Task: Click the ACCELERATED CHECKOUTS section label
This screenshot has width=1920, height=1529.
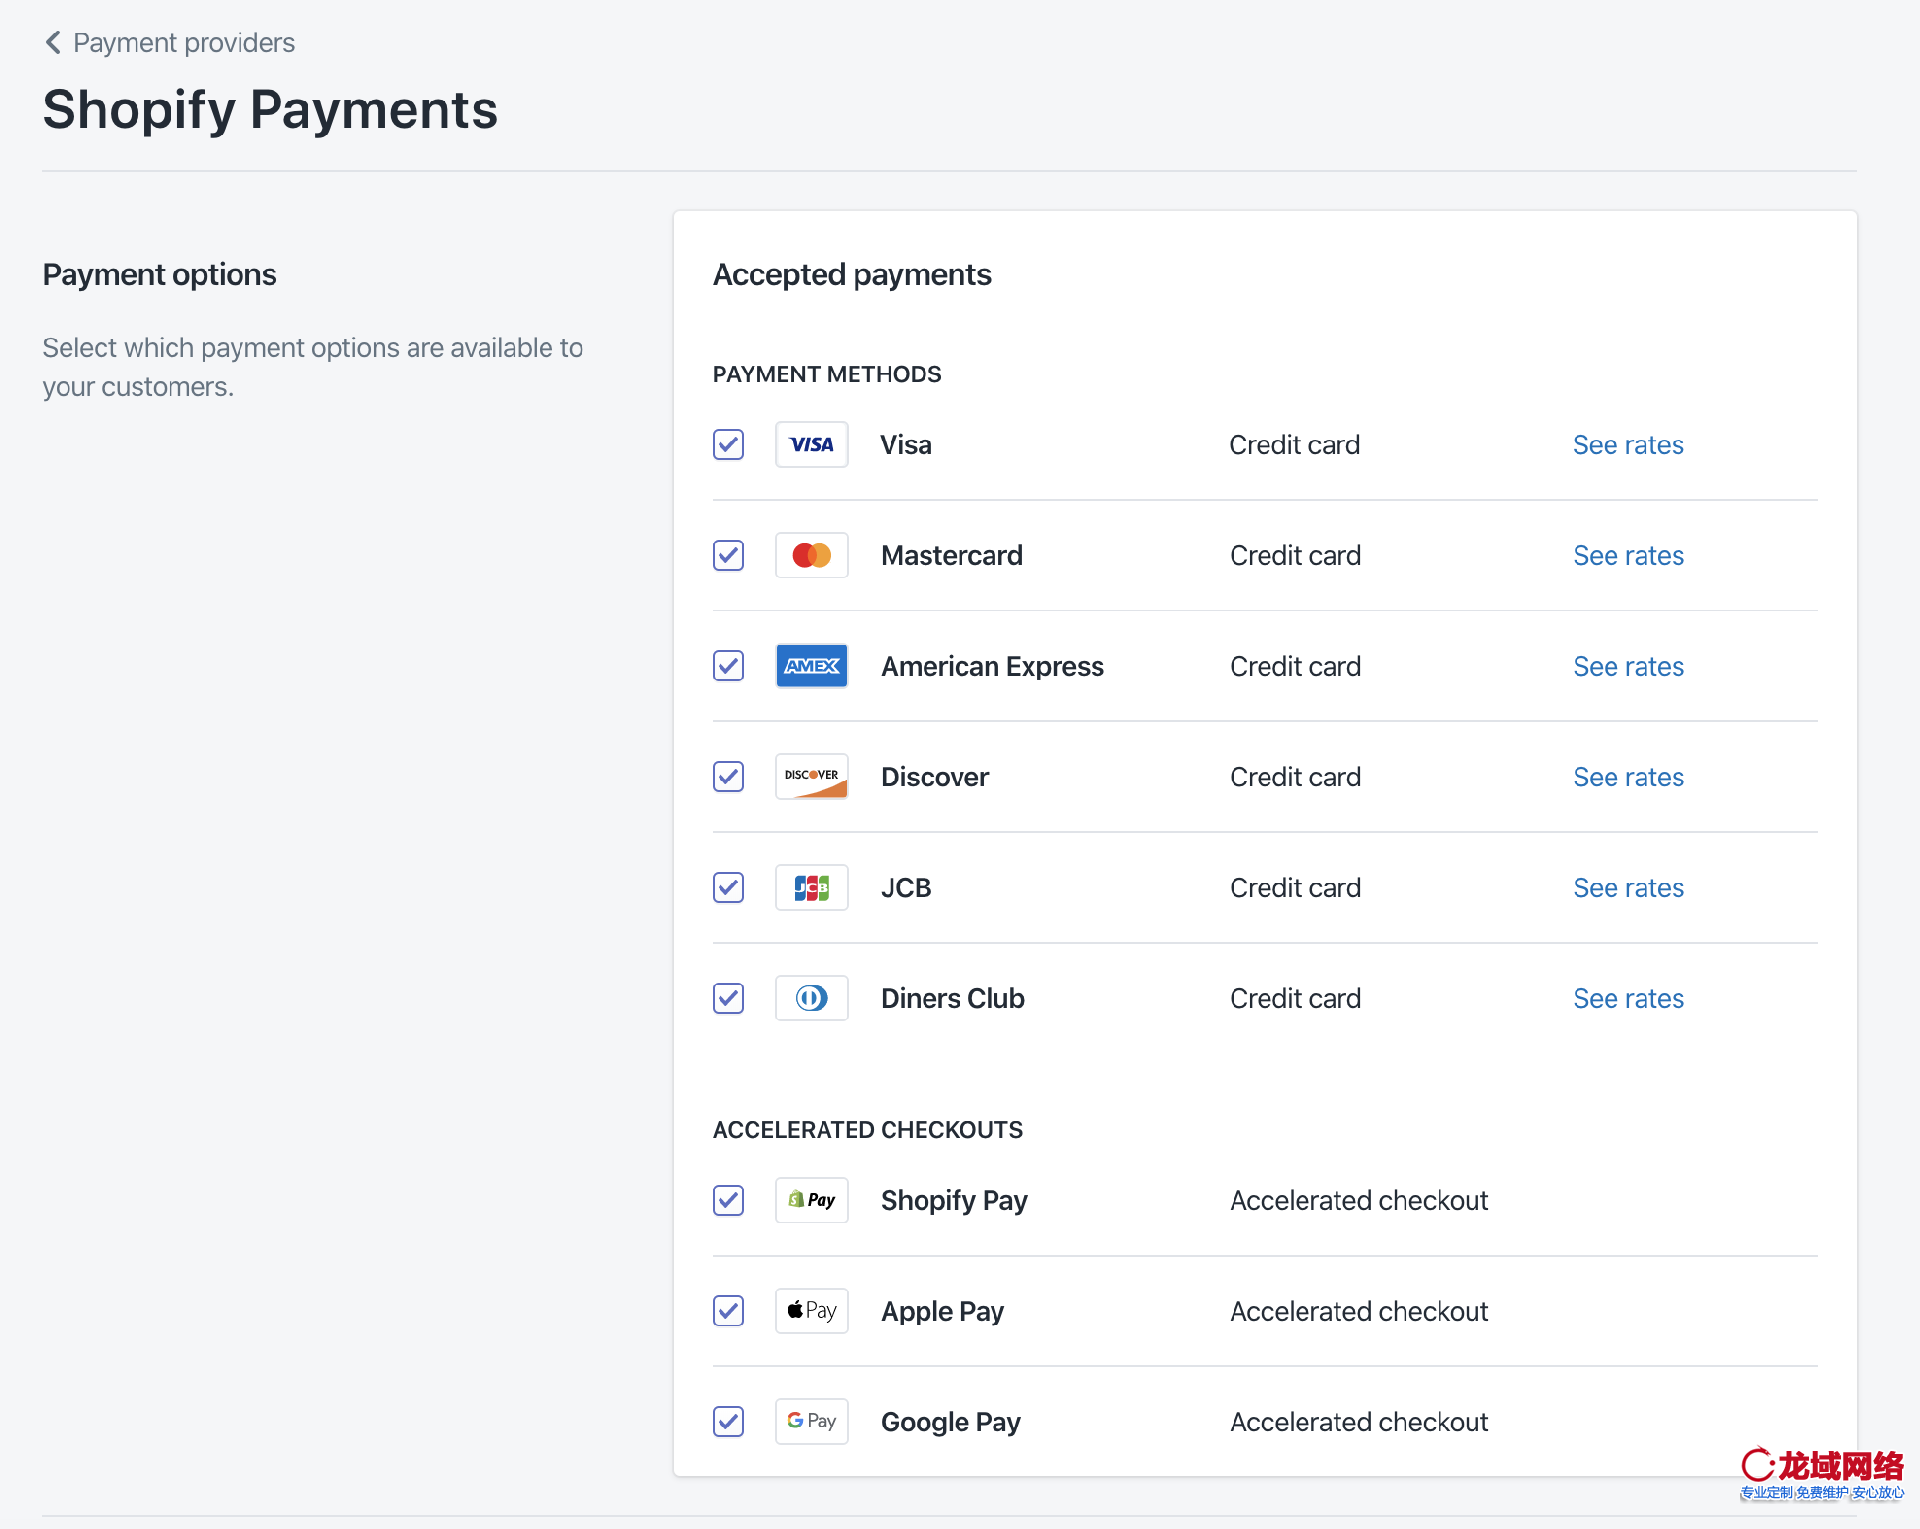Action: pos(868,1130)
